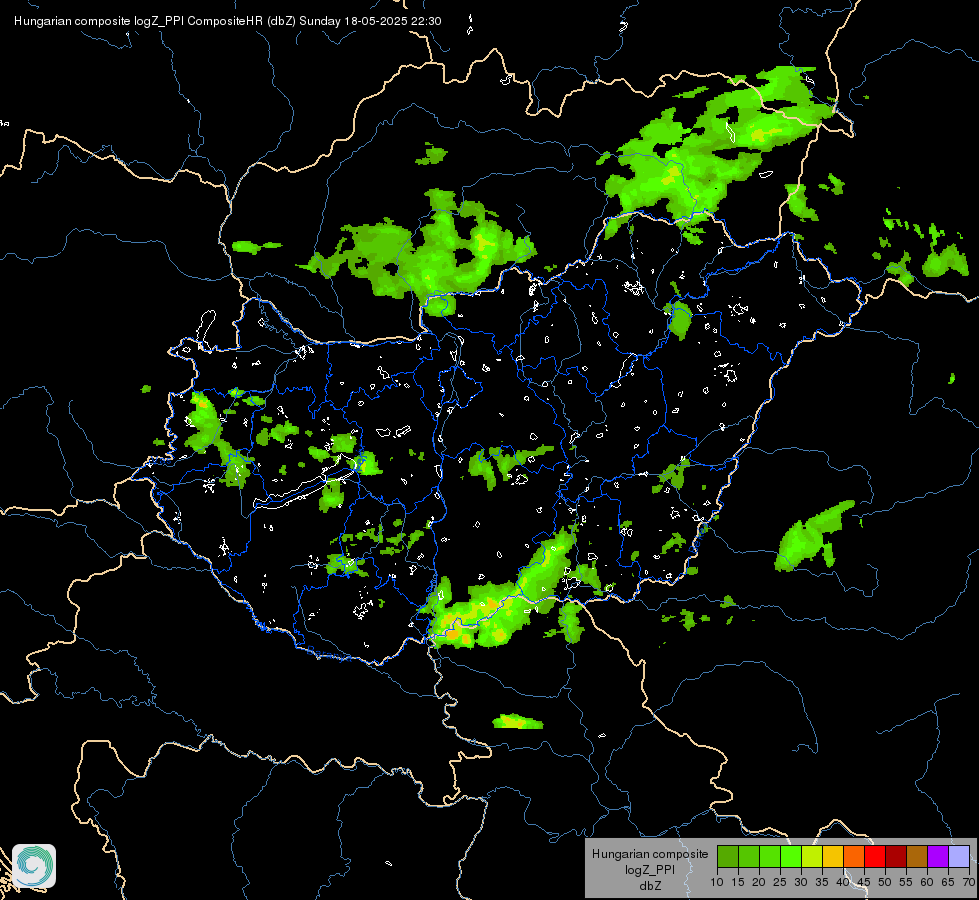Select the 35-40 dBZ yellow swatch

pyautogui.click(x=833, y=856)
